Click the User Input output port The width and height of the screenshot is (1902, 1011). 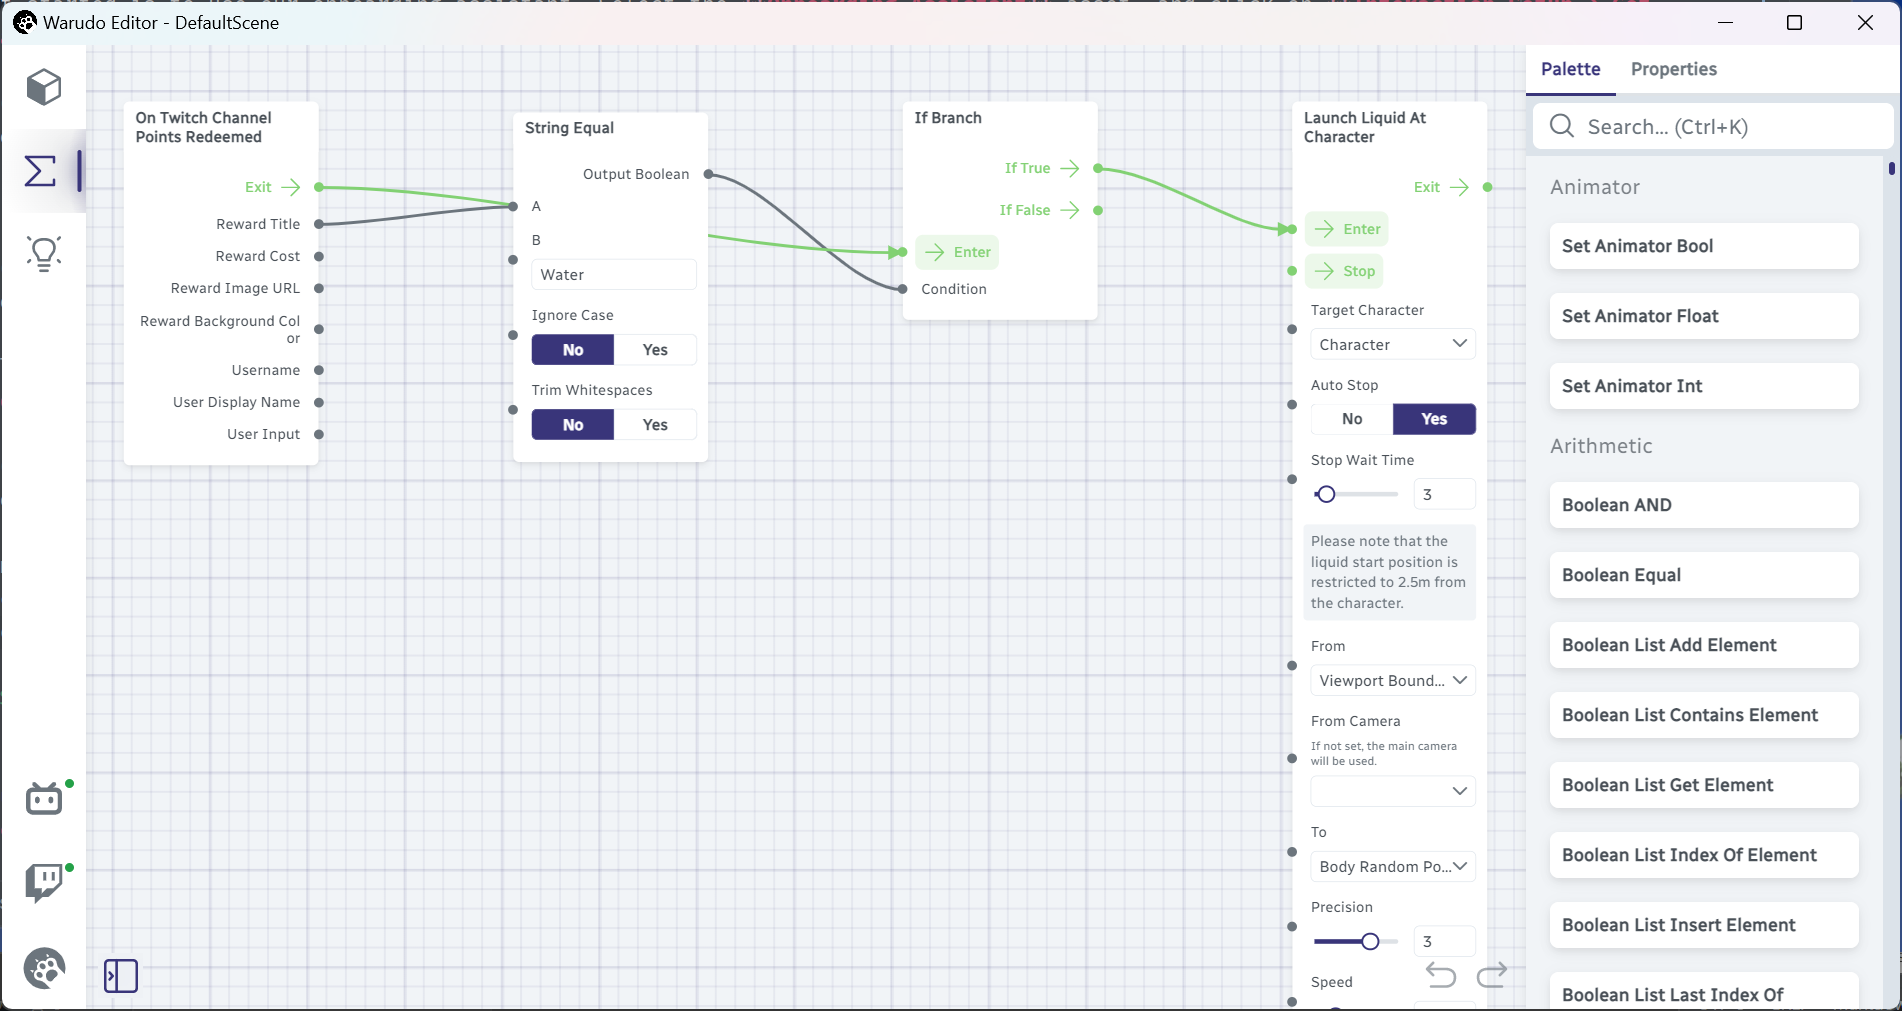(x=319, y=434)
